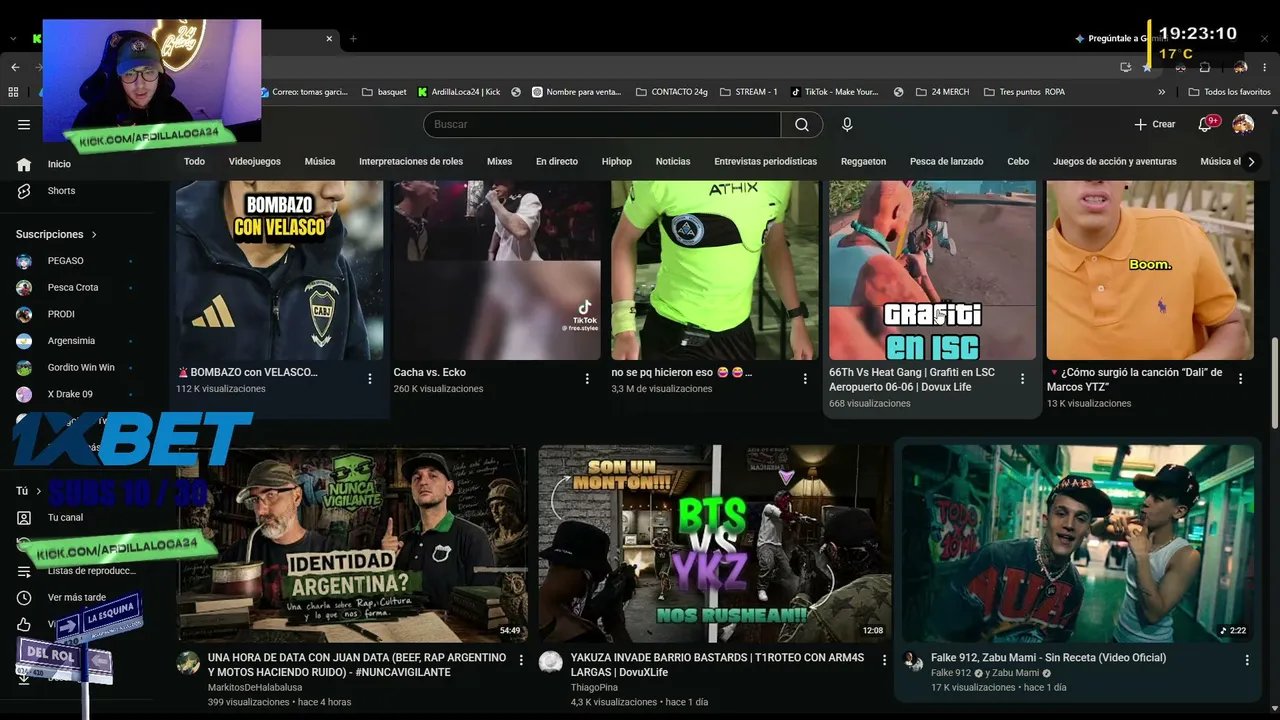
Task: Open options for Sin Receta video
Action: click(x=1247, y=660)
